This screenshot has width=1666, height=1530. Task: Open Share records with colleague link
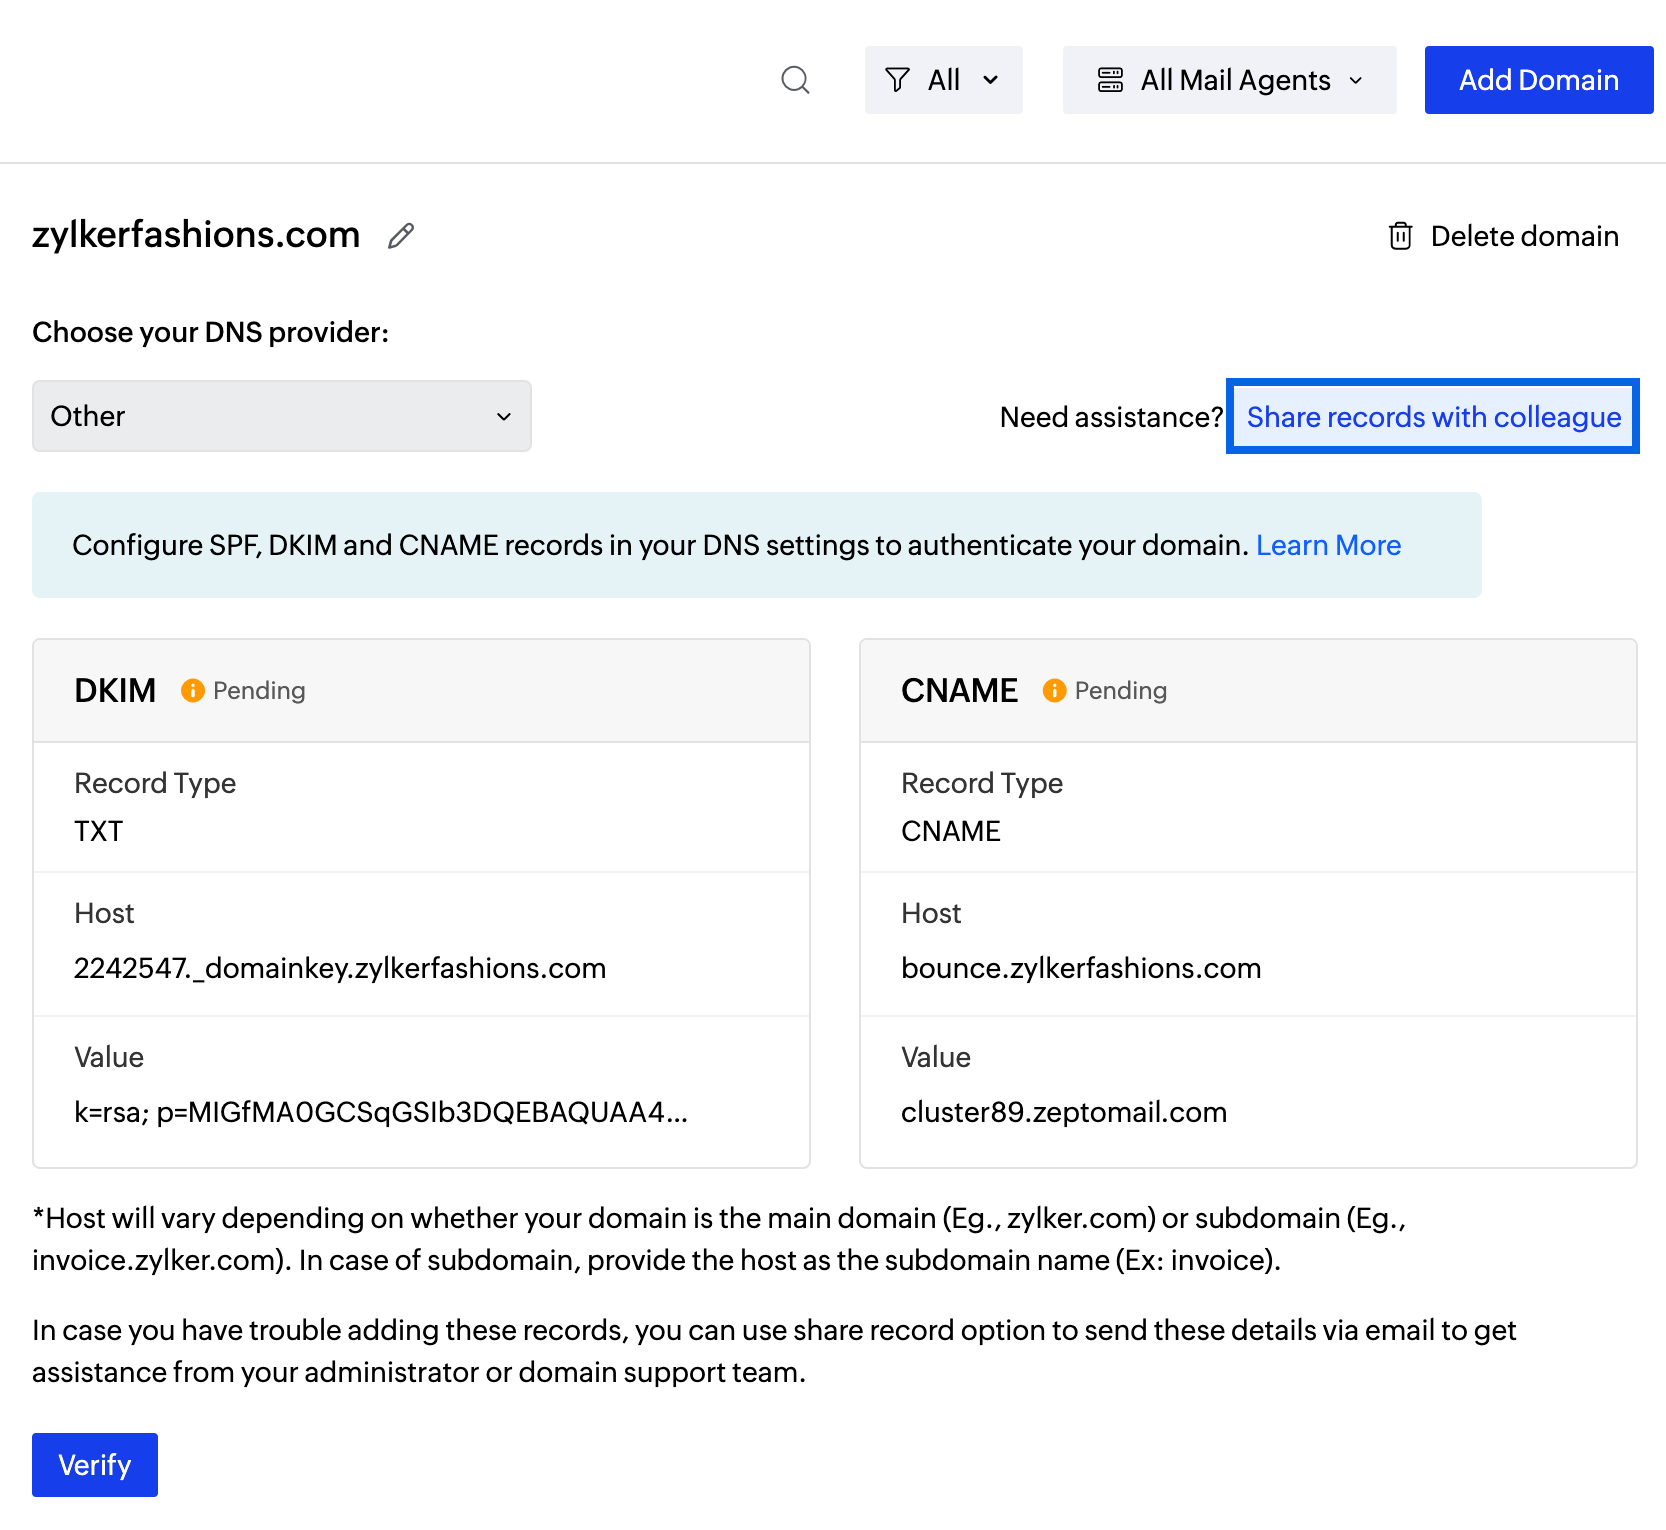(x=1433, y=417)
